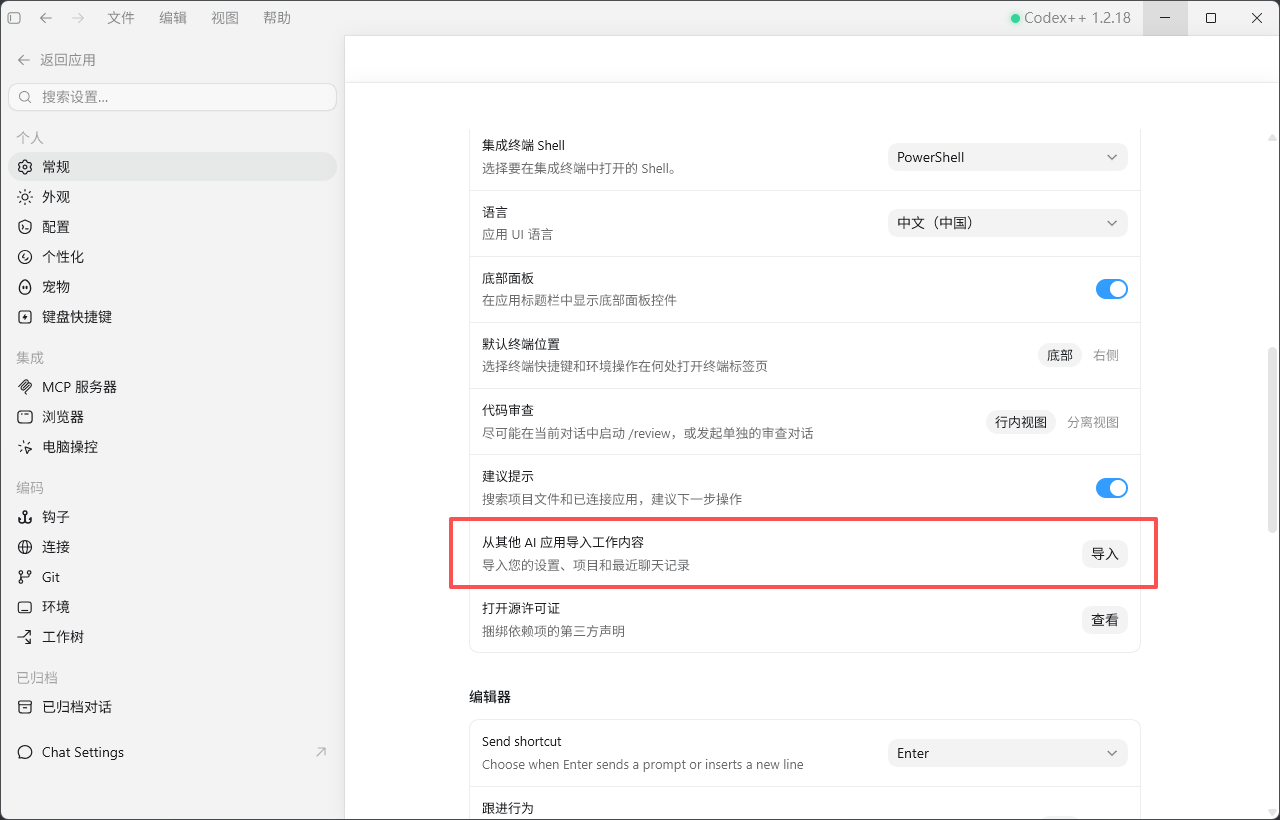Image resolution: width=1280 pixels, height=820 pixels.
Task: Click the Git branch icon
Action: 25,577
